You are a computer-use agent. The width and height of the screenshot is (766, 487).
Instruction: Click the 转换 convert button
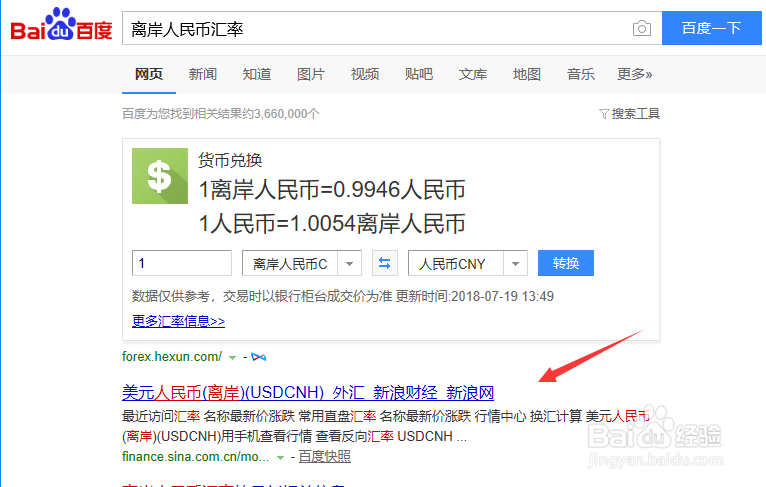(566, 263)
